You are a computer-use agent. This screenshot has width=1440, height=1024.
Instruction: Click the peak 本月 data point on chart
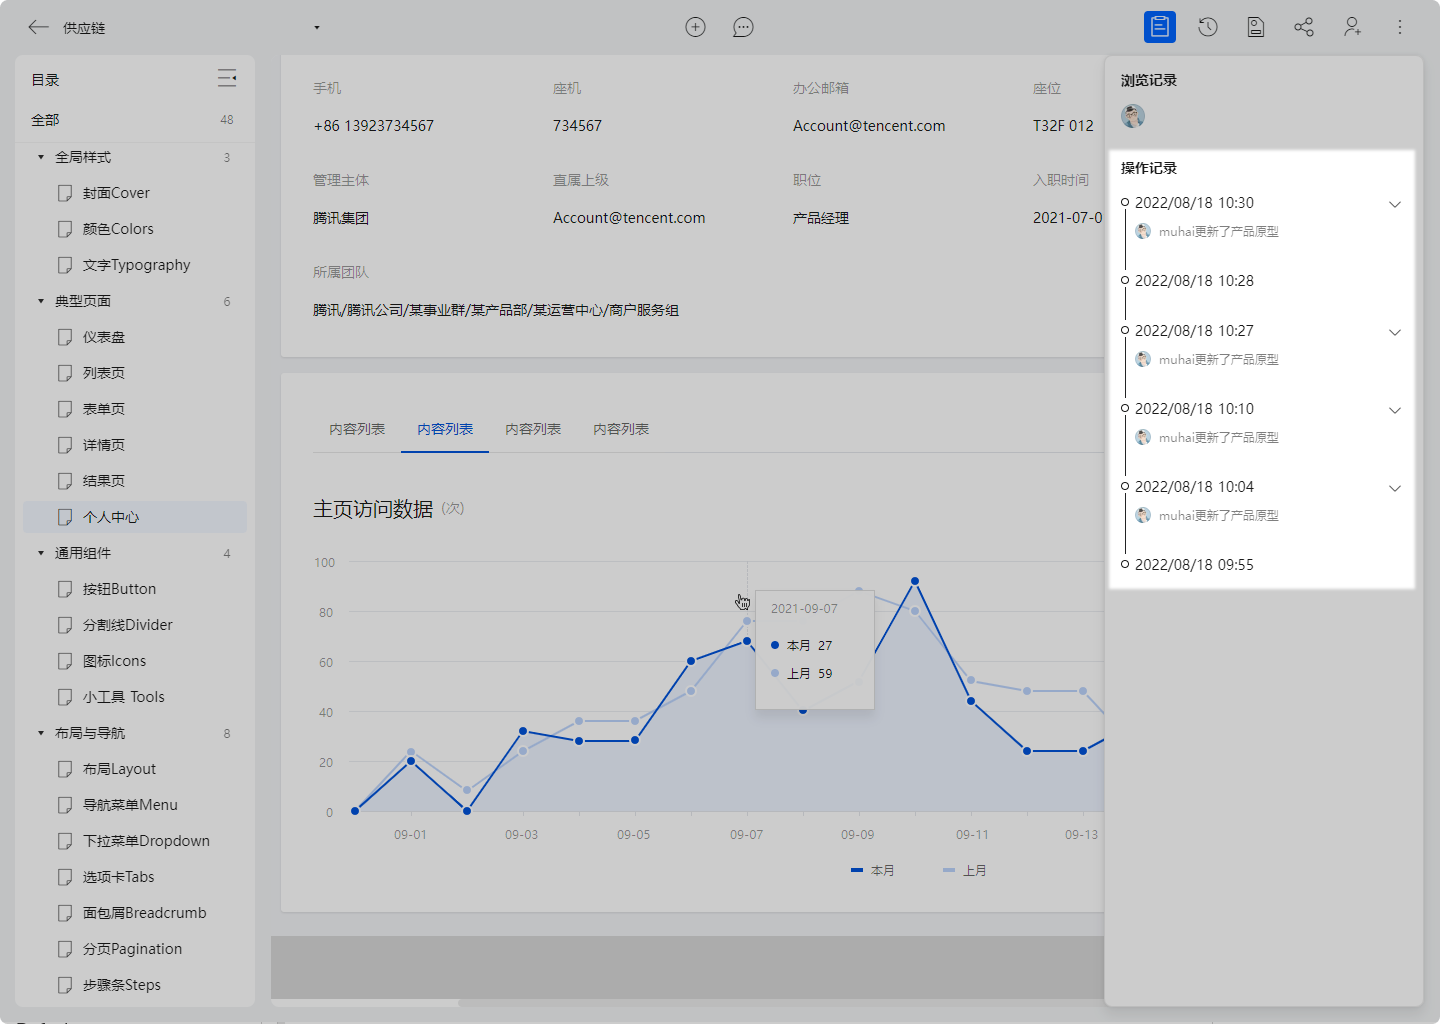(915, 581)
